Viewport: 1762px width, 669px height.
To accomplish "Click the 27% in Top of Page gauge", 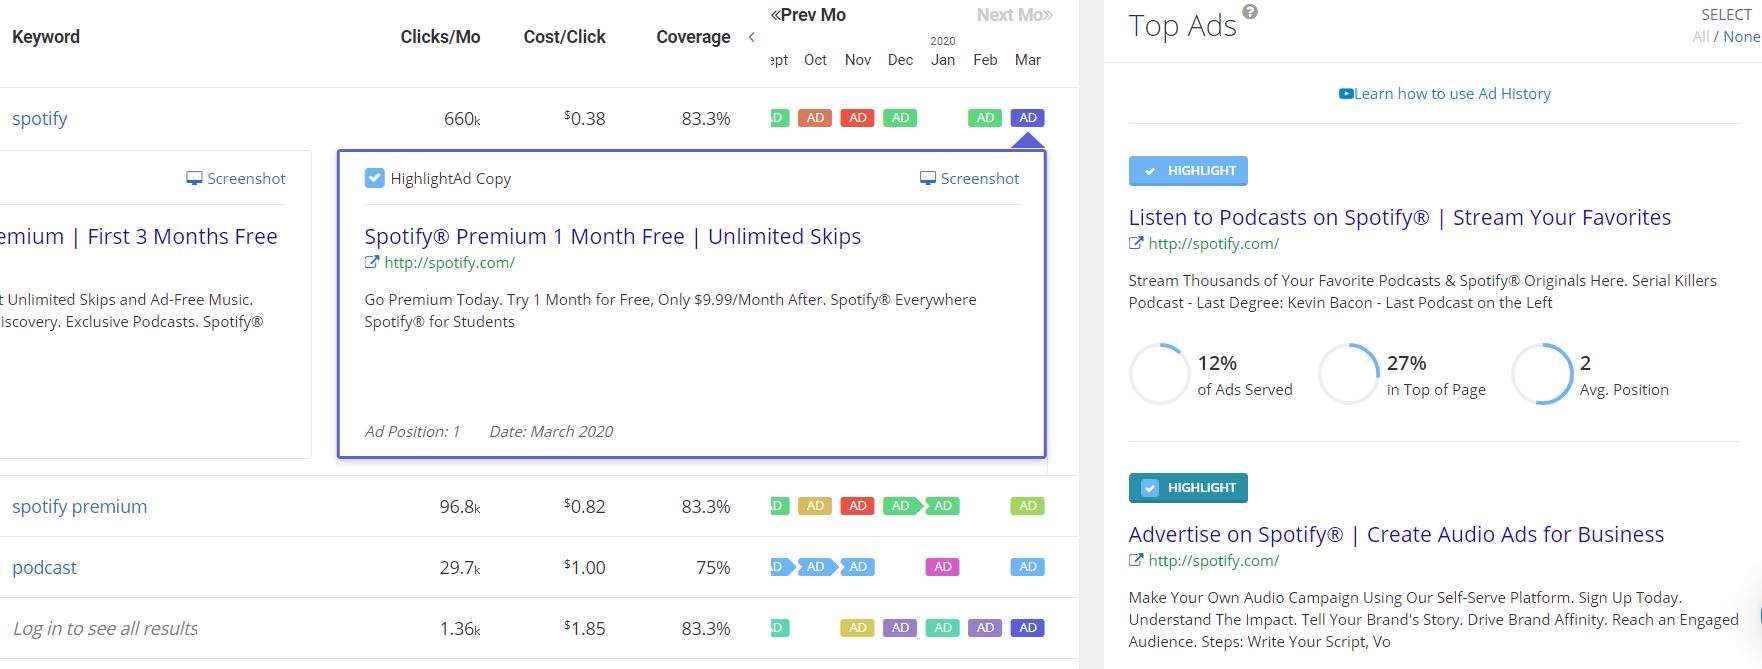I will pyautogui.click(x=1349, y=374).
